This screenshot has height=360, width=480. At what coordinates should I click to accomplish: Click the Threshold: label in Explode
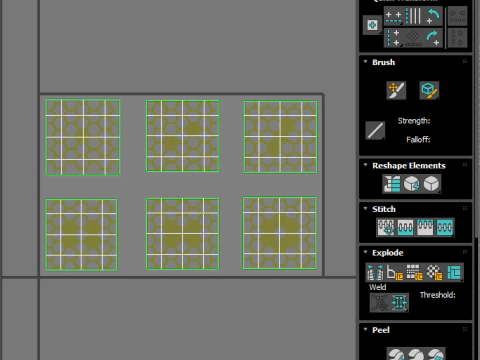438,295
